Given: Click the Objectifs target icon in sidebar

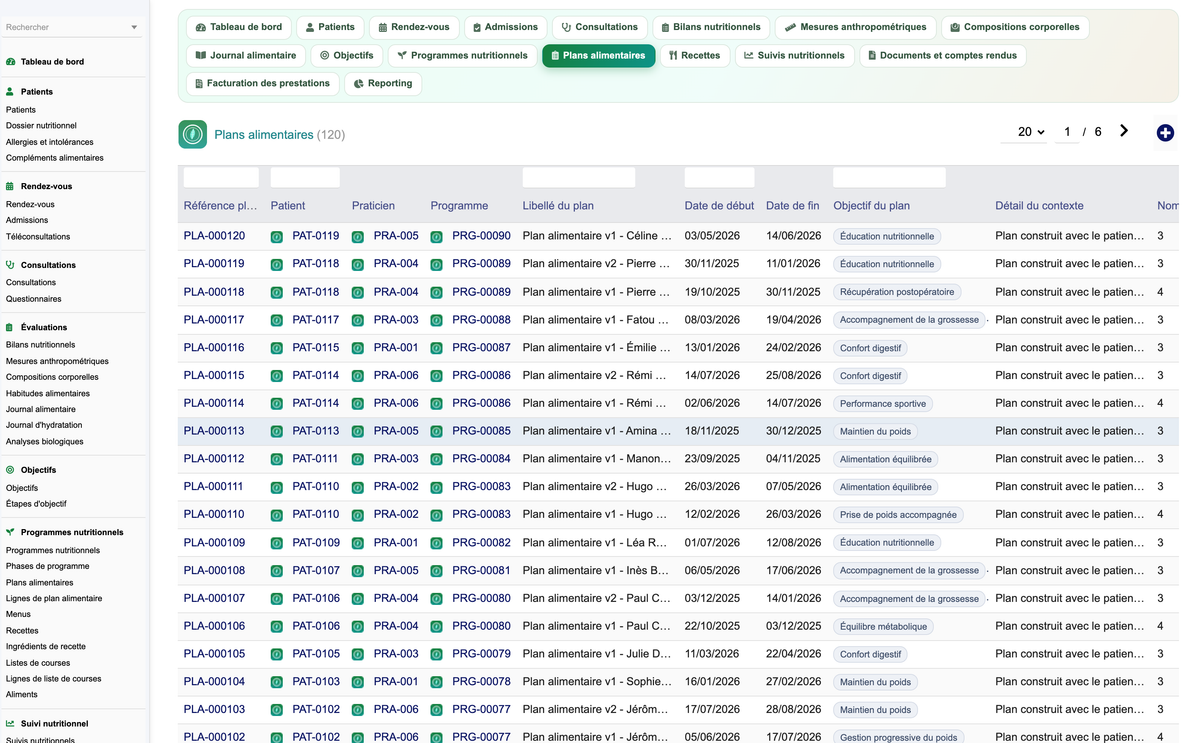Looking at the screenshot, I should (x=11, y=470).
